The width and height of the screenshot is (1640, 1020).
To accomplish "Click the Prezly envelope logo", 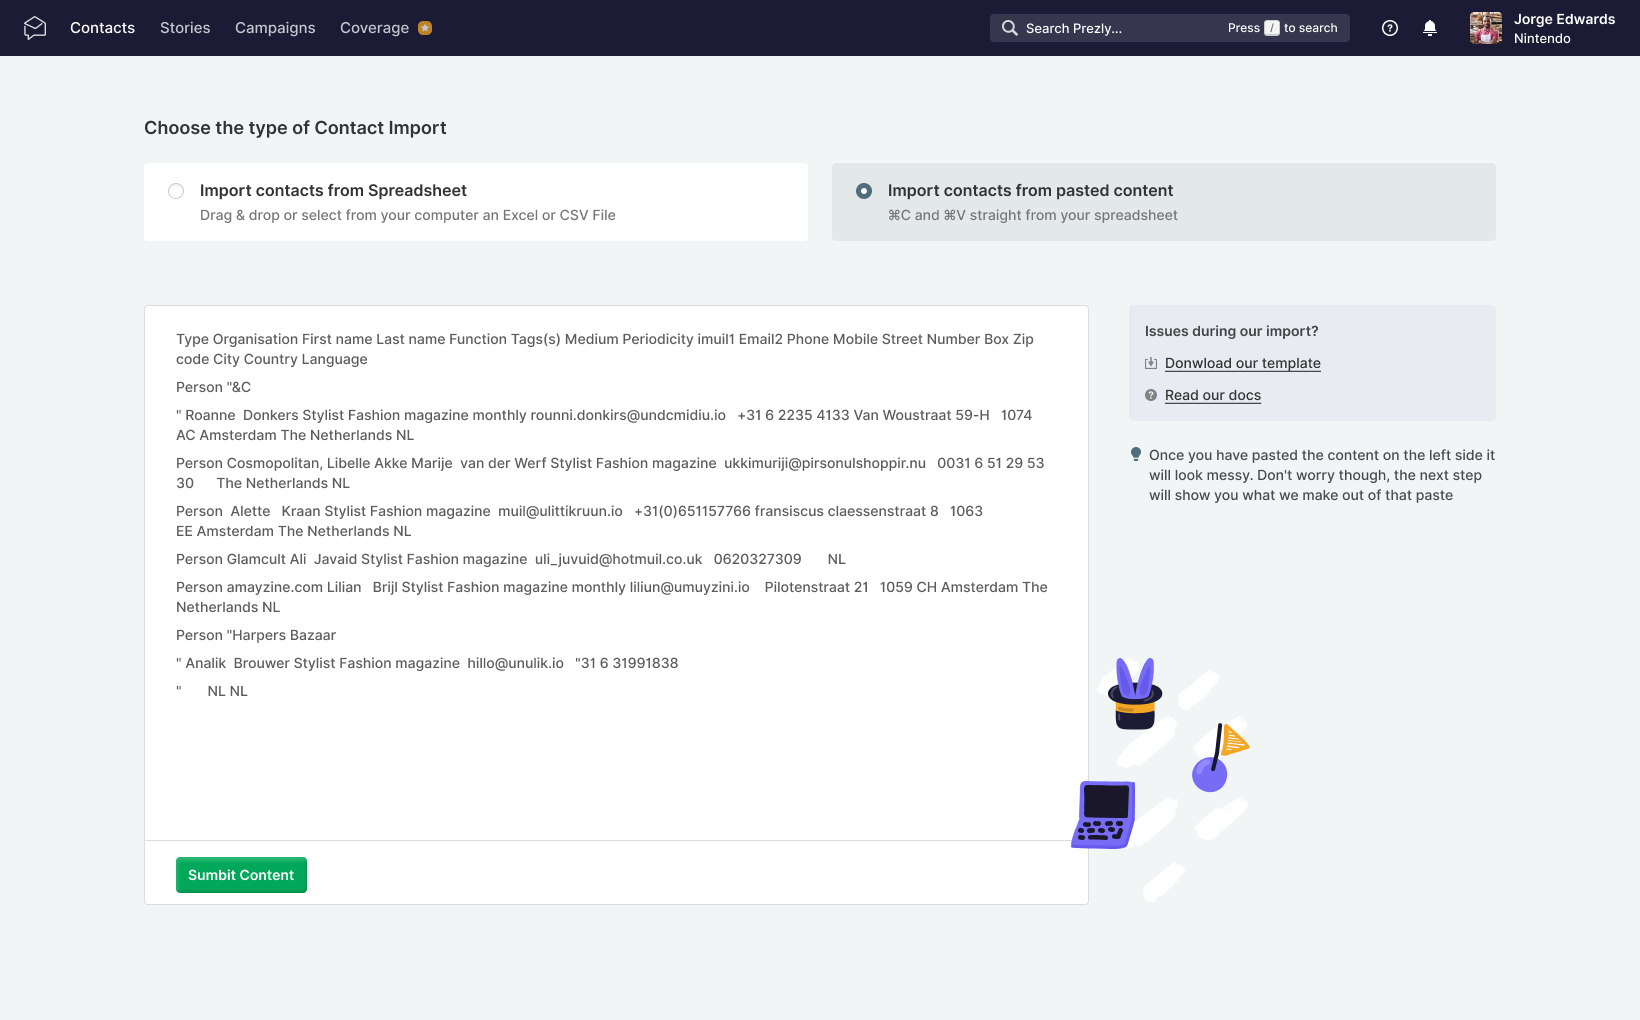I will point(35,27).
